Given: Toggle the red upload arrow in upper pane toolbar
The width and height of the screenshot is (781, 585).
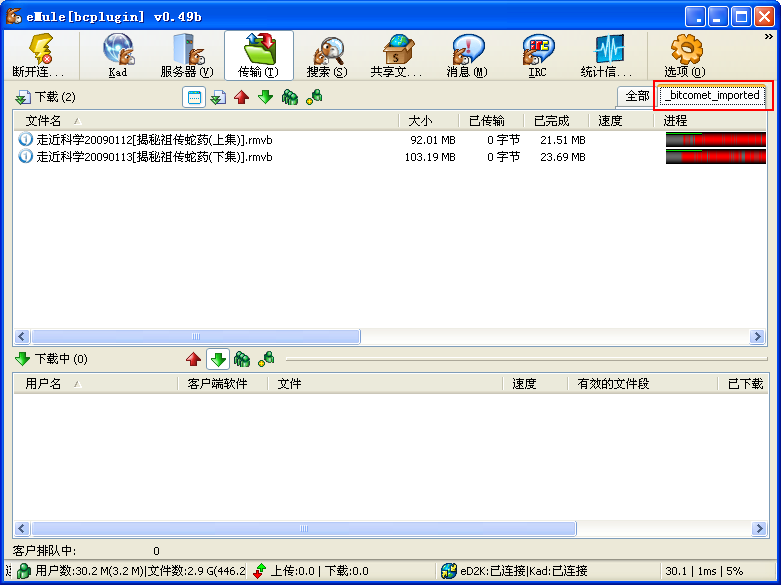Looking at the screenshot, I should 242,97.
